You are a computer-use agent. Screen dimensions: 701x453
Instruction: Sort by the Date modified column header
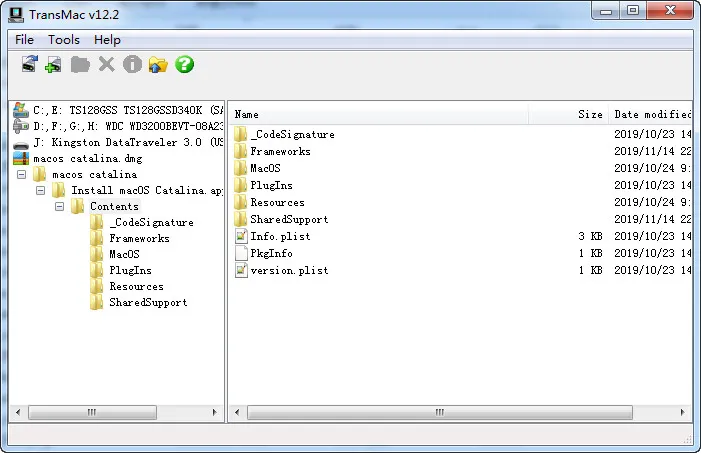click(650, 114)
